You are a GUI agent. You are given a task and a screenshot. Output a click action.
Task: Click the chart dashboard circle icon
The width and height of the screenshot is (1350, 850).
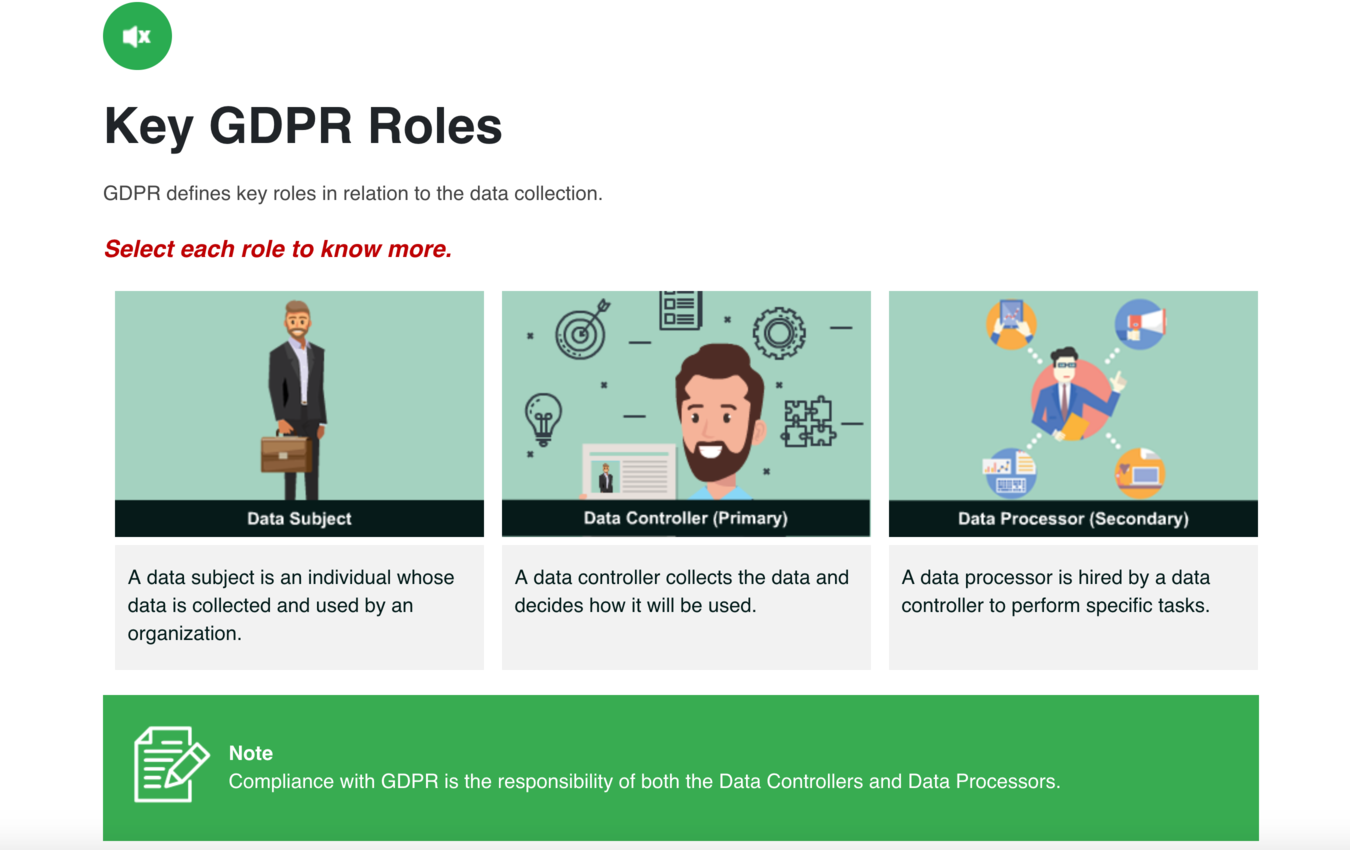pyautogui.click(x=1010, y=472)
